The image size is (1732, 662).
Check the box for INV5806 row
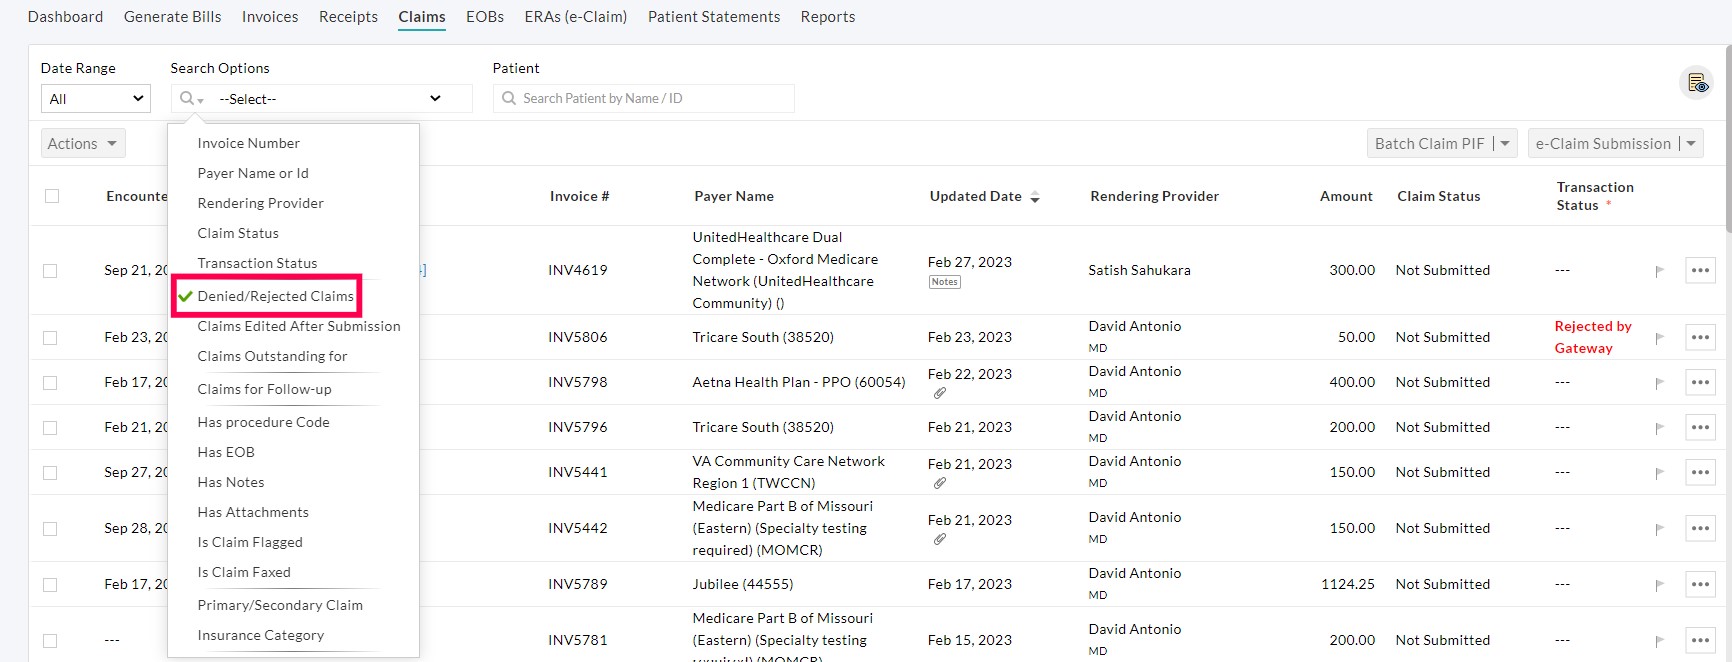[x=50, y=338]
